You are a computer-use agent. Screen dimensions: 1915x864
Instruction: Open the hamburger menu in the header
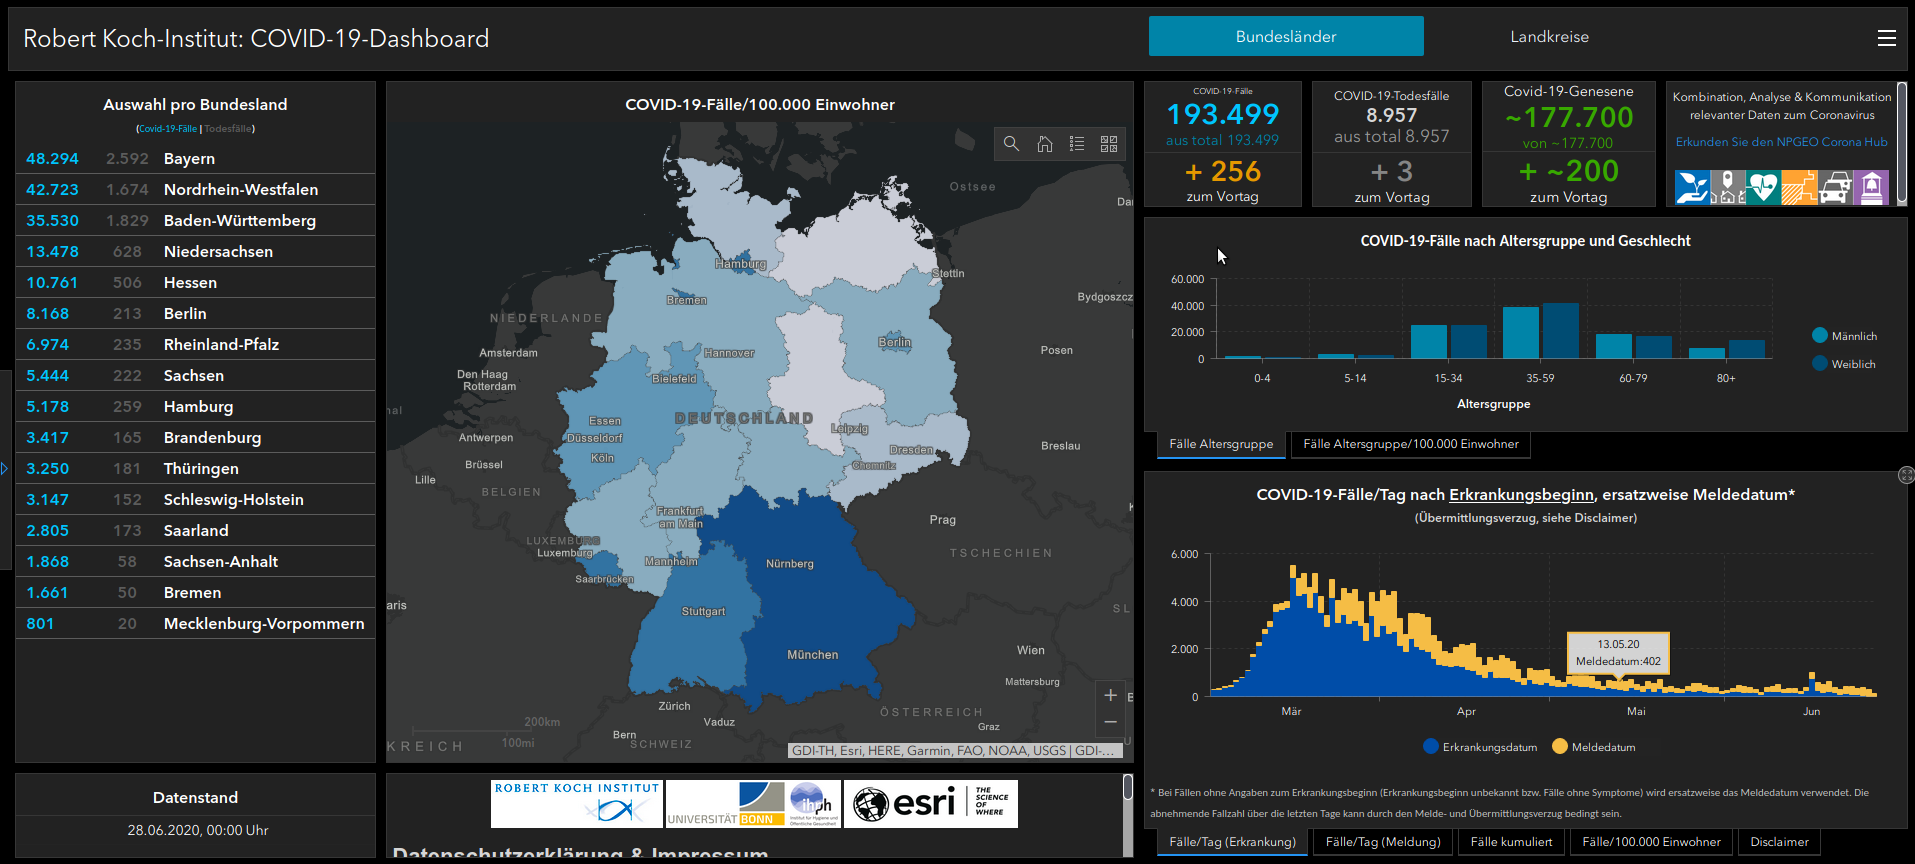pos(1886,38)
